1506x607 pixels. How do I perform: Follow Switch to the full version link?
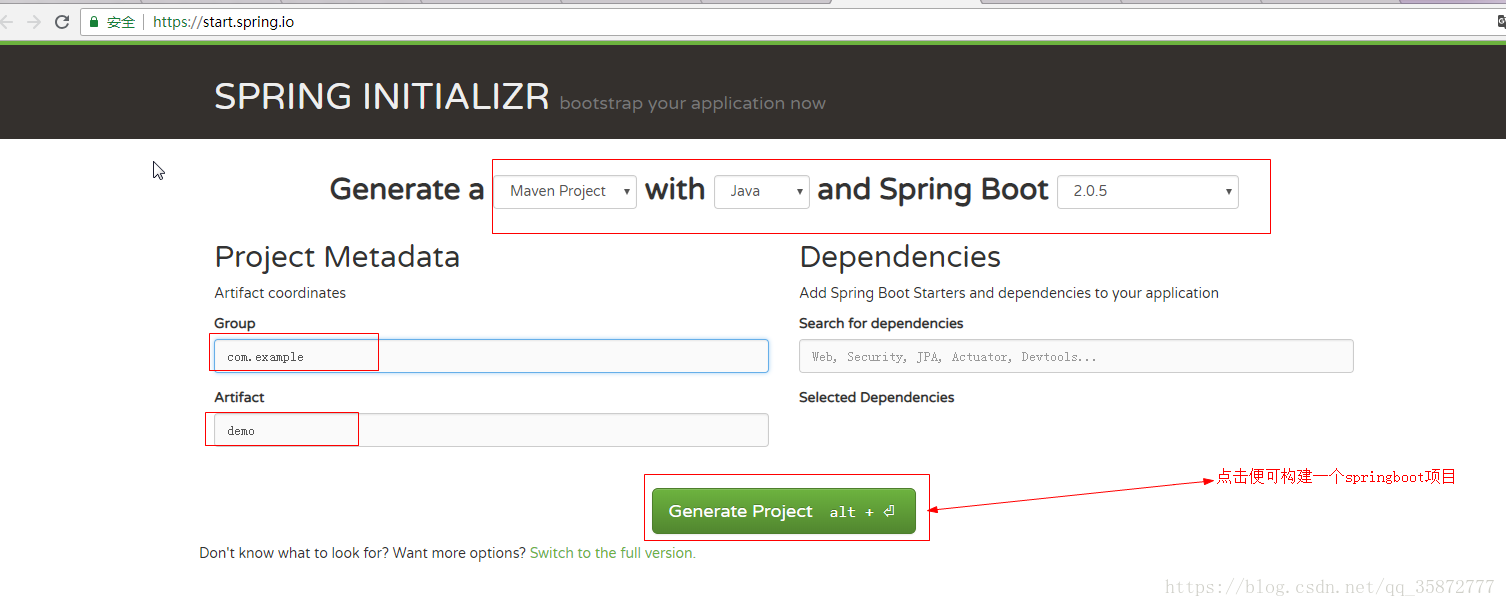(613, 553)
